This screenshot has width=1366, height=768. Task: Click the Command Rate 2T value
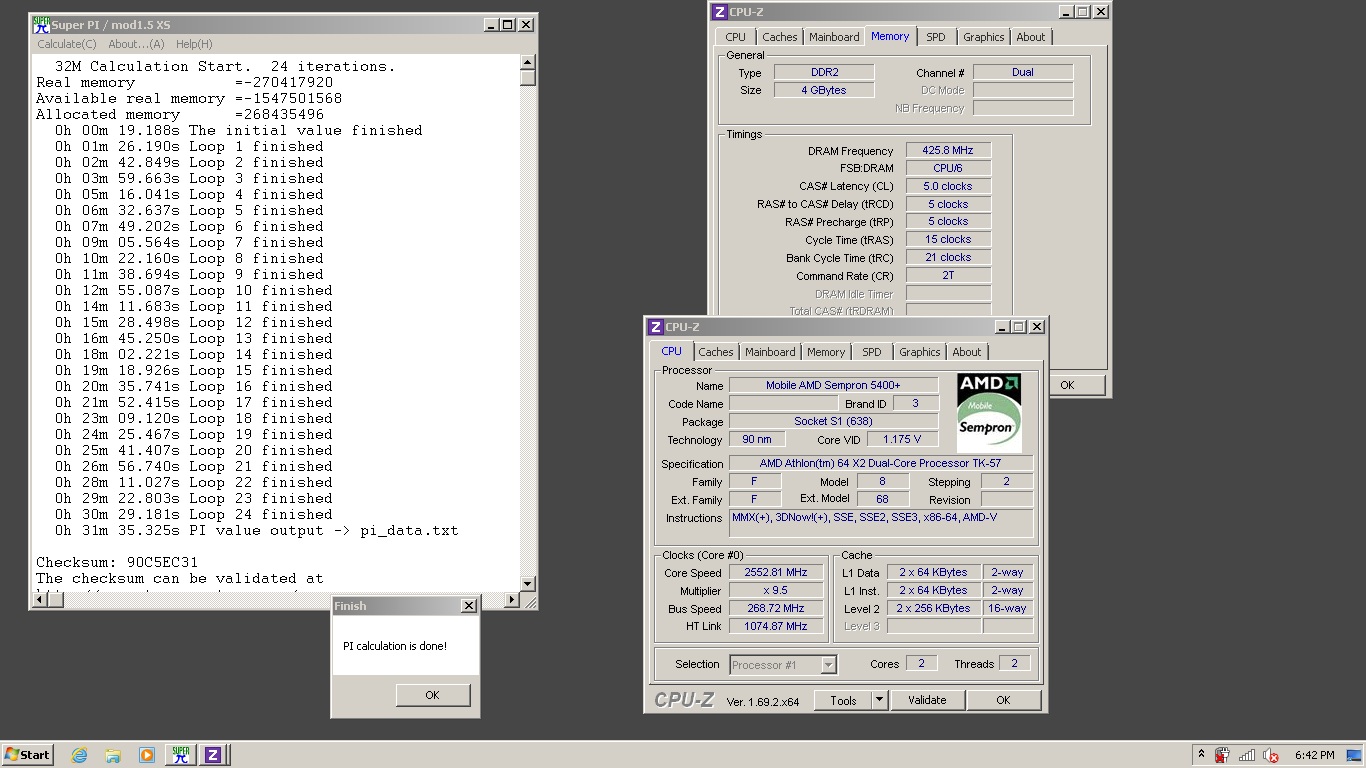[948, 275]
